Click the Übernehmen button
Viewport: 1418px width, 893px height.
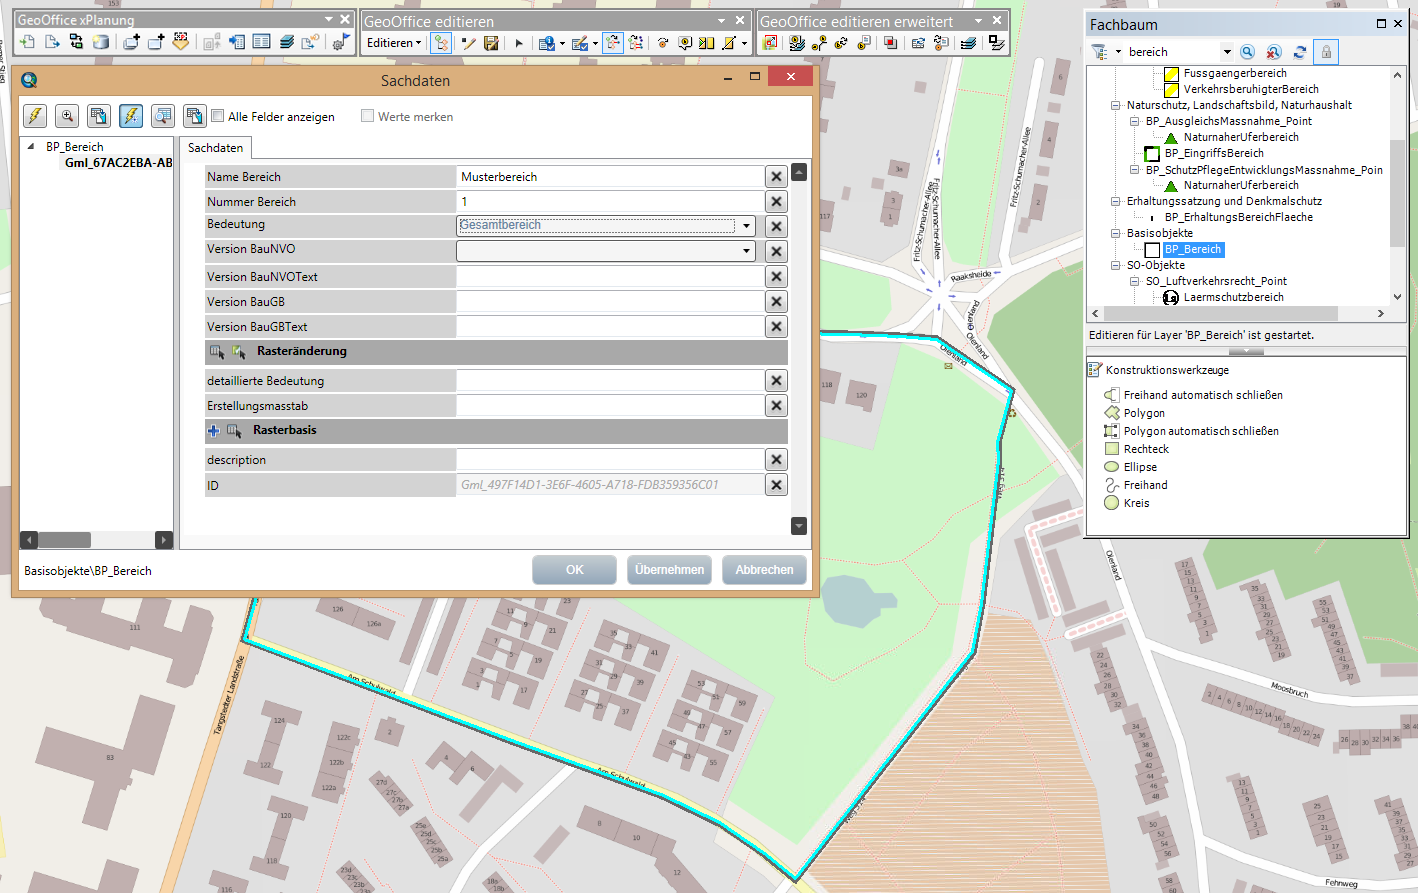[x=669, y=569]
